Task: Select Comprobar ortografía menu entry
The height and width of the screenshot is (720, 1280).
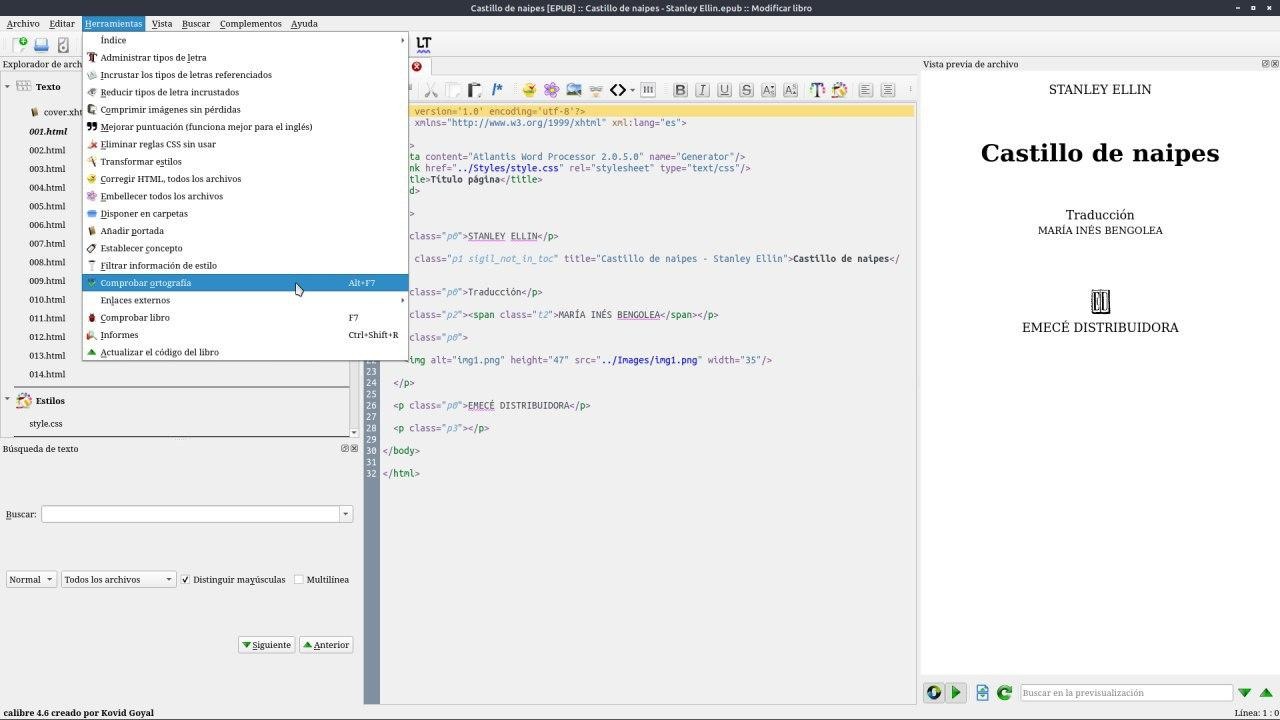Action: [x=146, y=283]
